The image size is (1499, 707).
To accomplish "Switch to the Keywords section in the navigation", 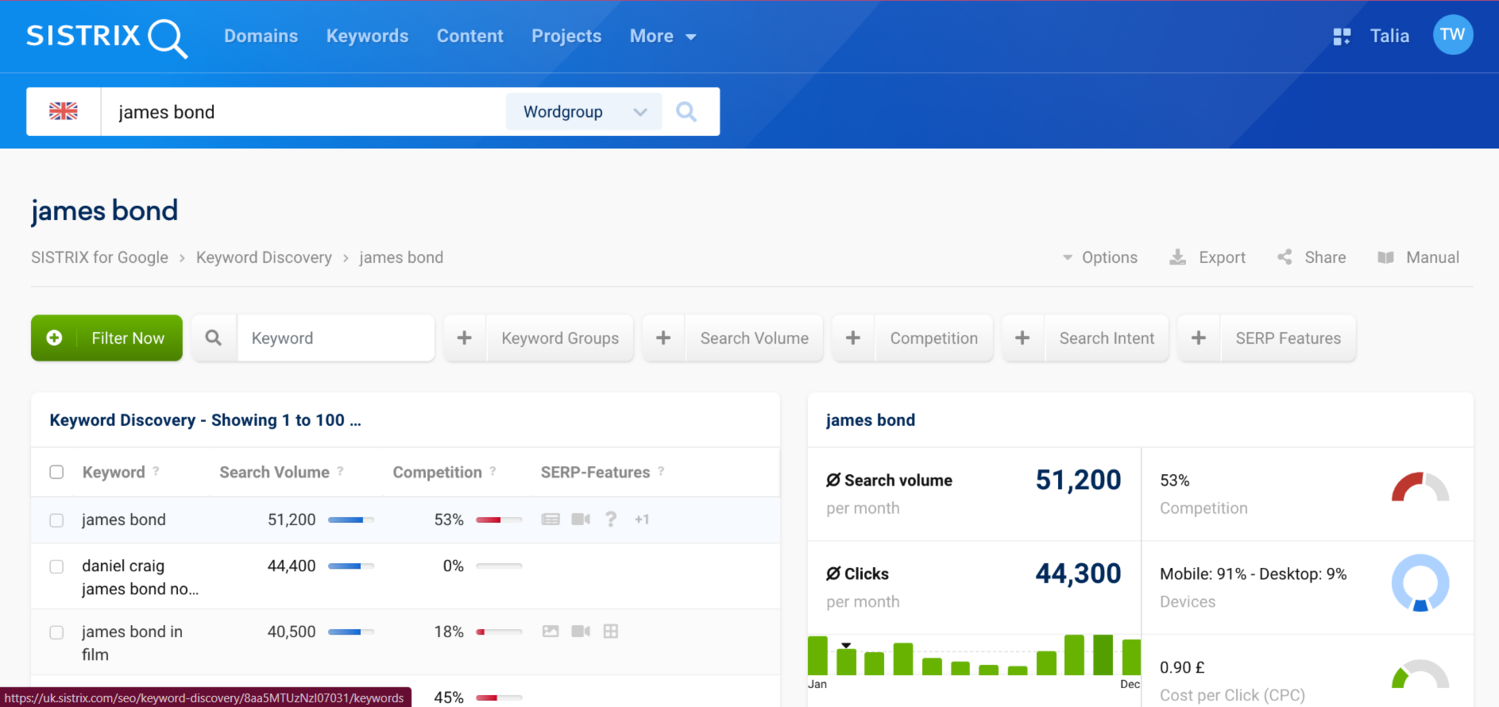I will [x=367, y=36].
